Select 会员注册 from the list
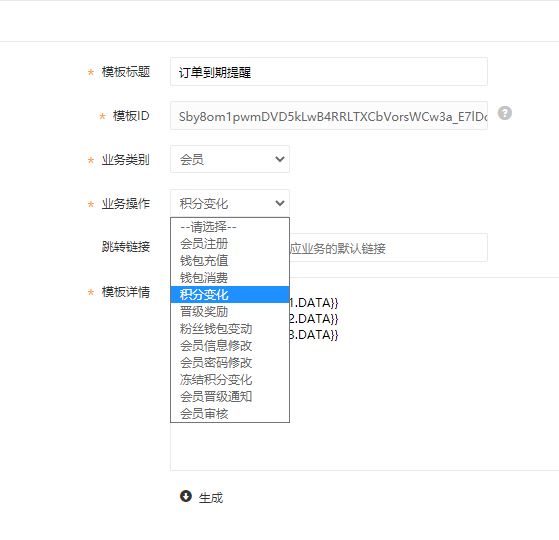559x540 pixels. [x=230, y=243]
